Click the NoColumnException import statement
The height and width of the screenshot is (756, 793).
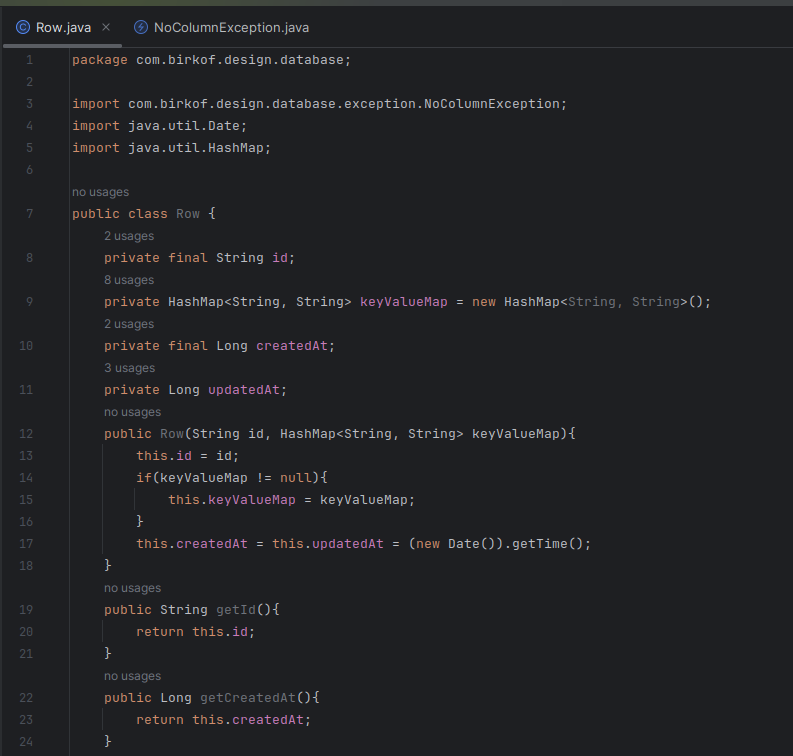(320, 104)
